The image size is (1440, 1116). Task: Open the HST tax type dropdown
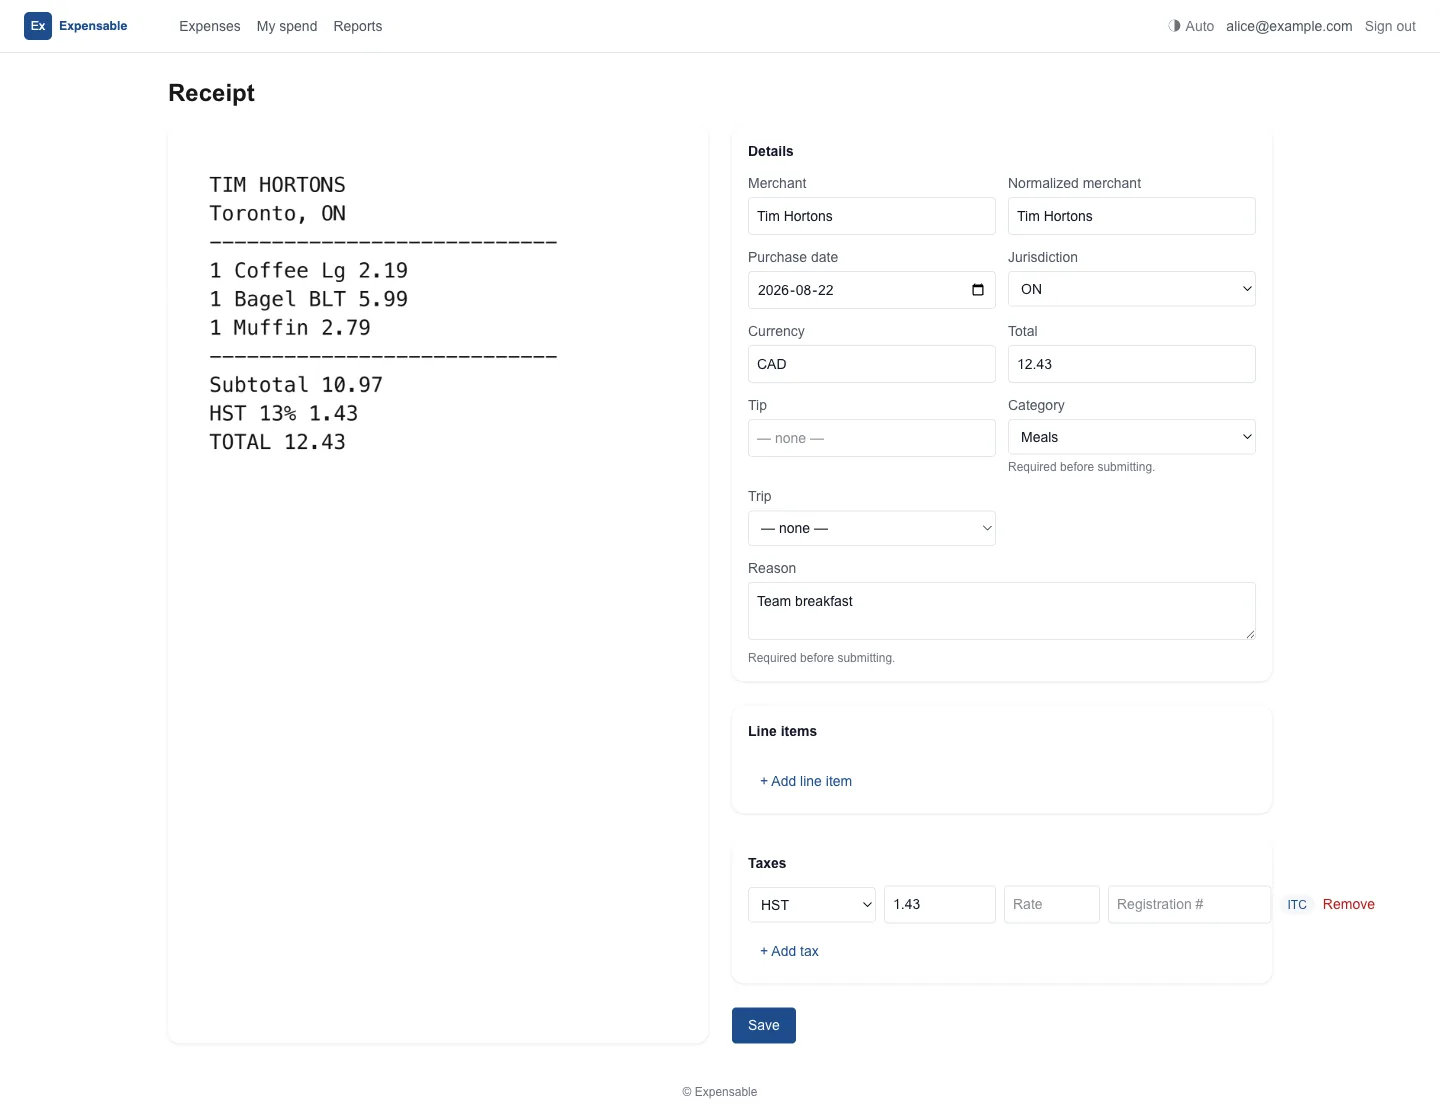coord(812,905)
